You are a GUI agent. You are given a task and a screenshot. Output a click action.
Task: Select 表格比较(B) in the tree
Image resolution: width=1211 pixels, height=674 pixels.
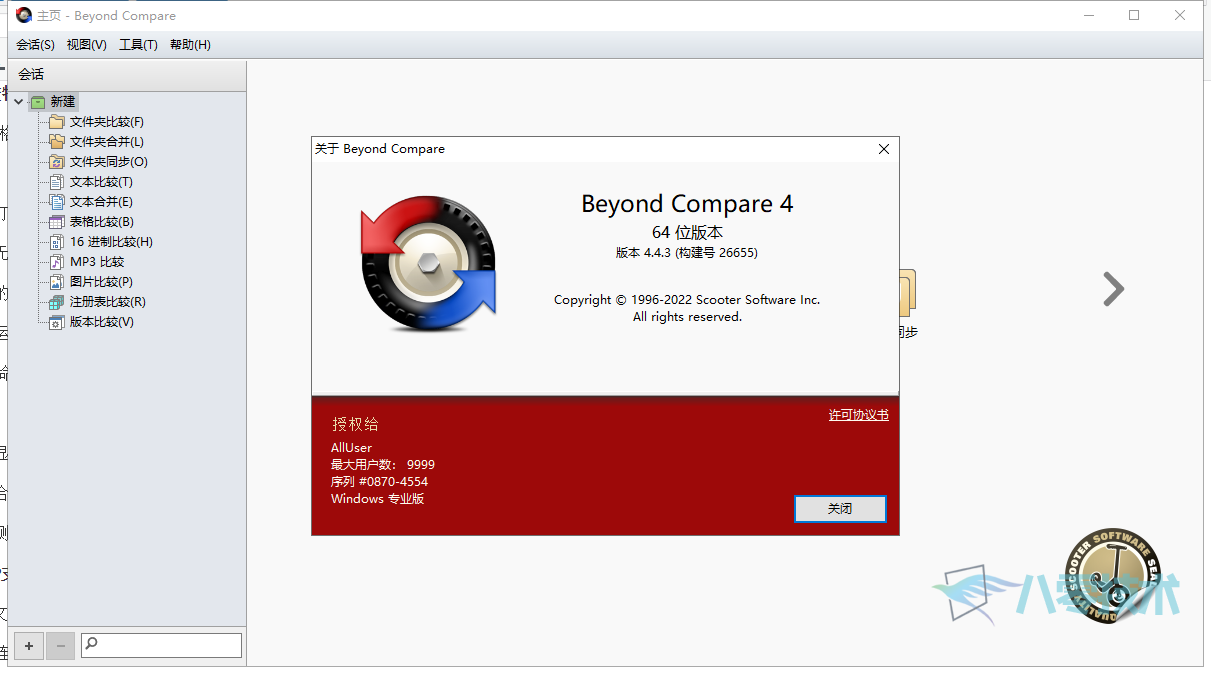click(x=102, y=222)
